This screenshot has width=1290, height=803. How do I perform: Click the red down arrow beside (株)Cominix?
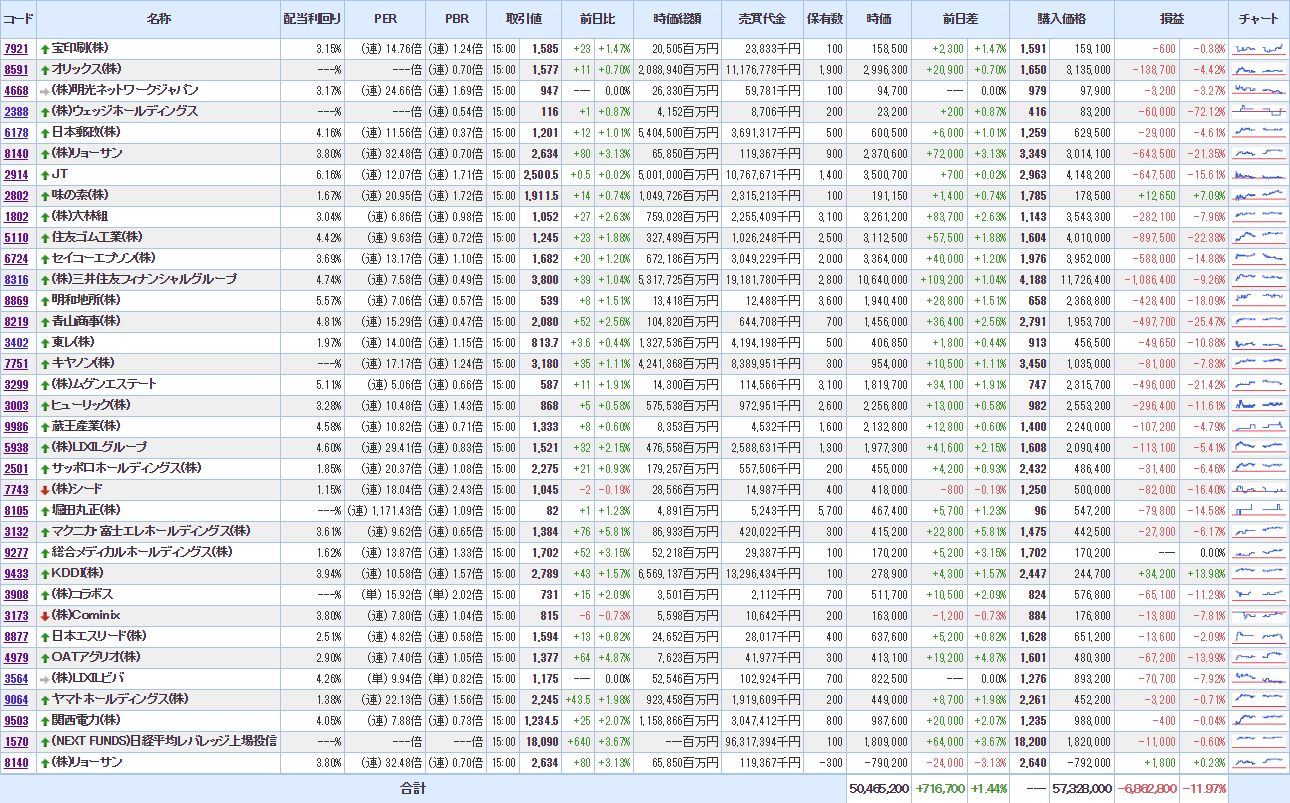[x=45, y=615]
